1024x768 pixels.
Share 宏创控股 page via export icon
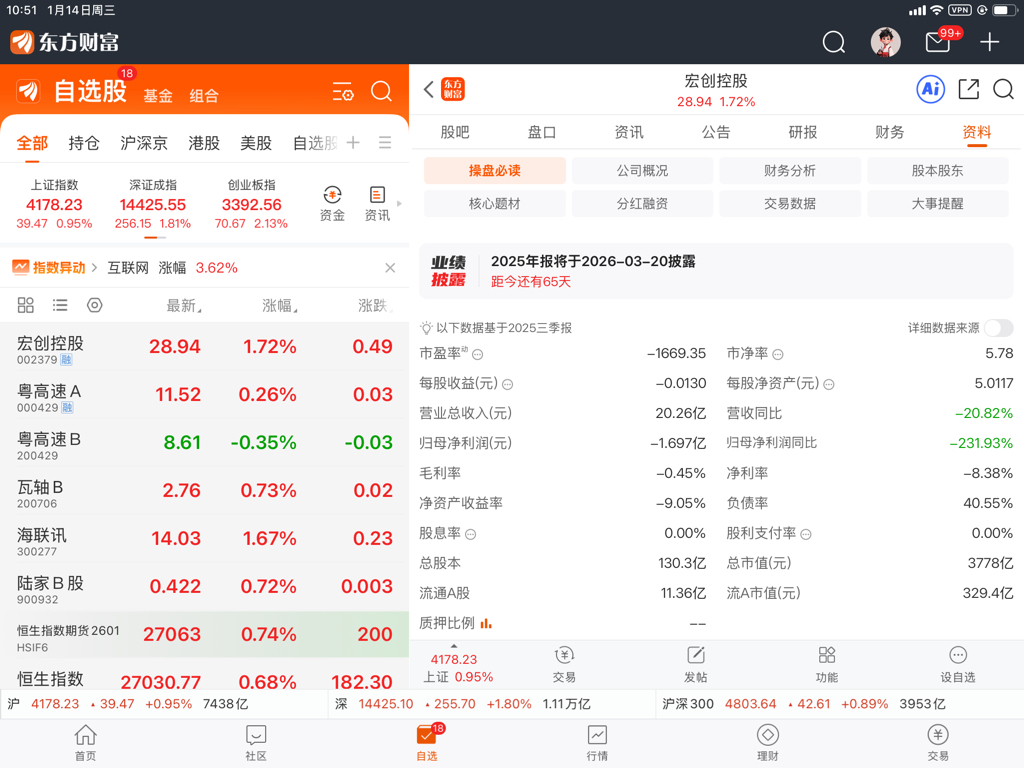tap(968, 89)
